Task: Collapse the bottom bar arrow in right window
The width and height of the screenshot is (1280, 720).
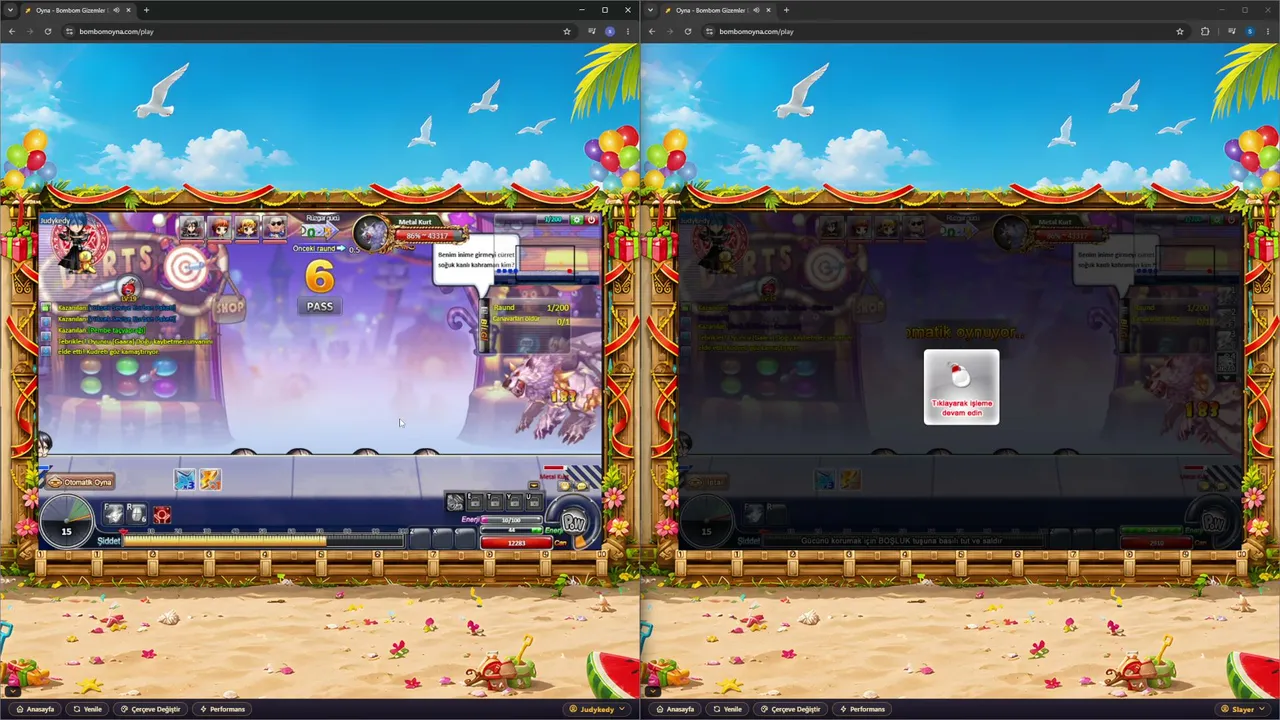Action: [x=652, y=690]
